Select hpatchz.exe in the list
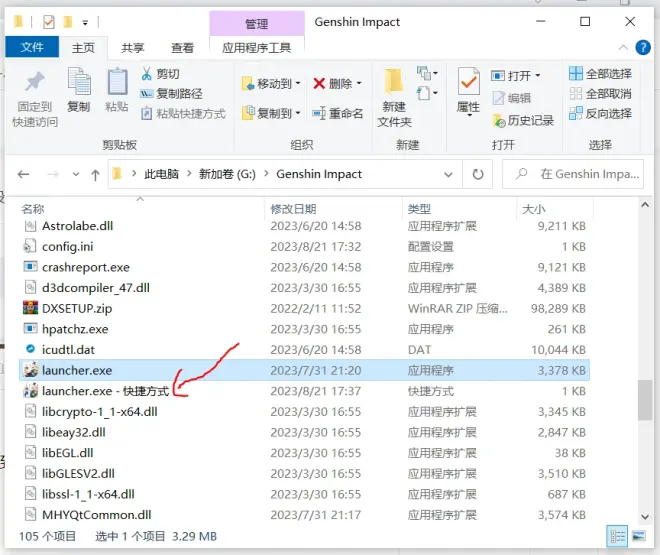The image size is (660, 555). [x=304, y=329]
